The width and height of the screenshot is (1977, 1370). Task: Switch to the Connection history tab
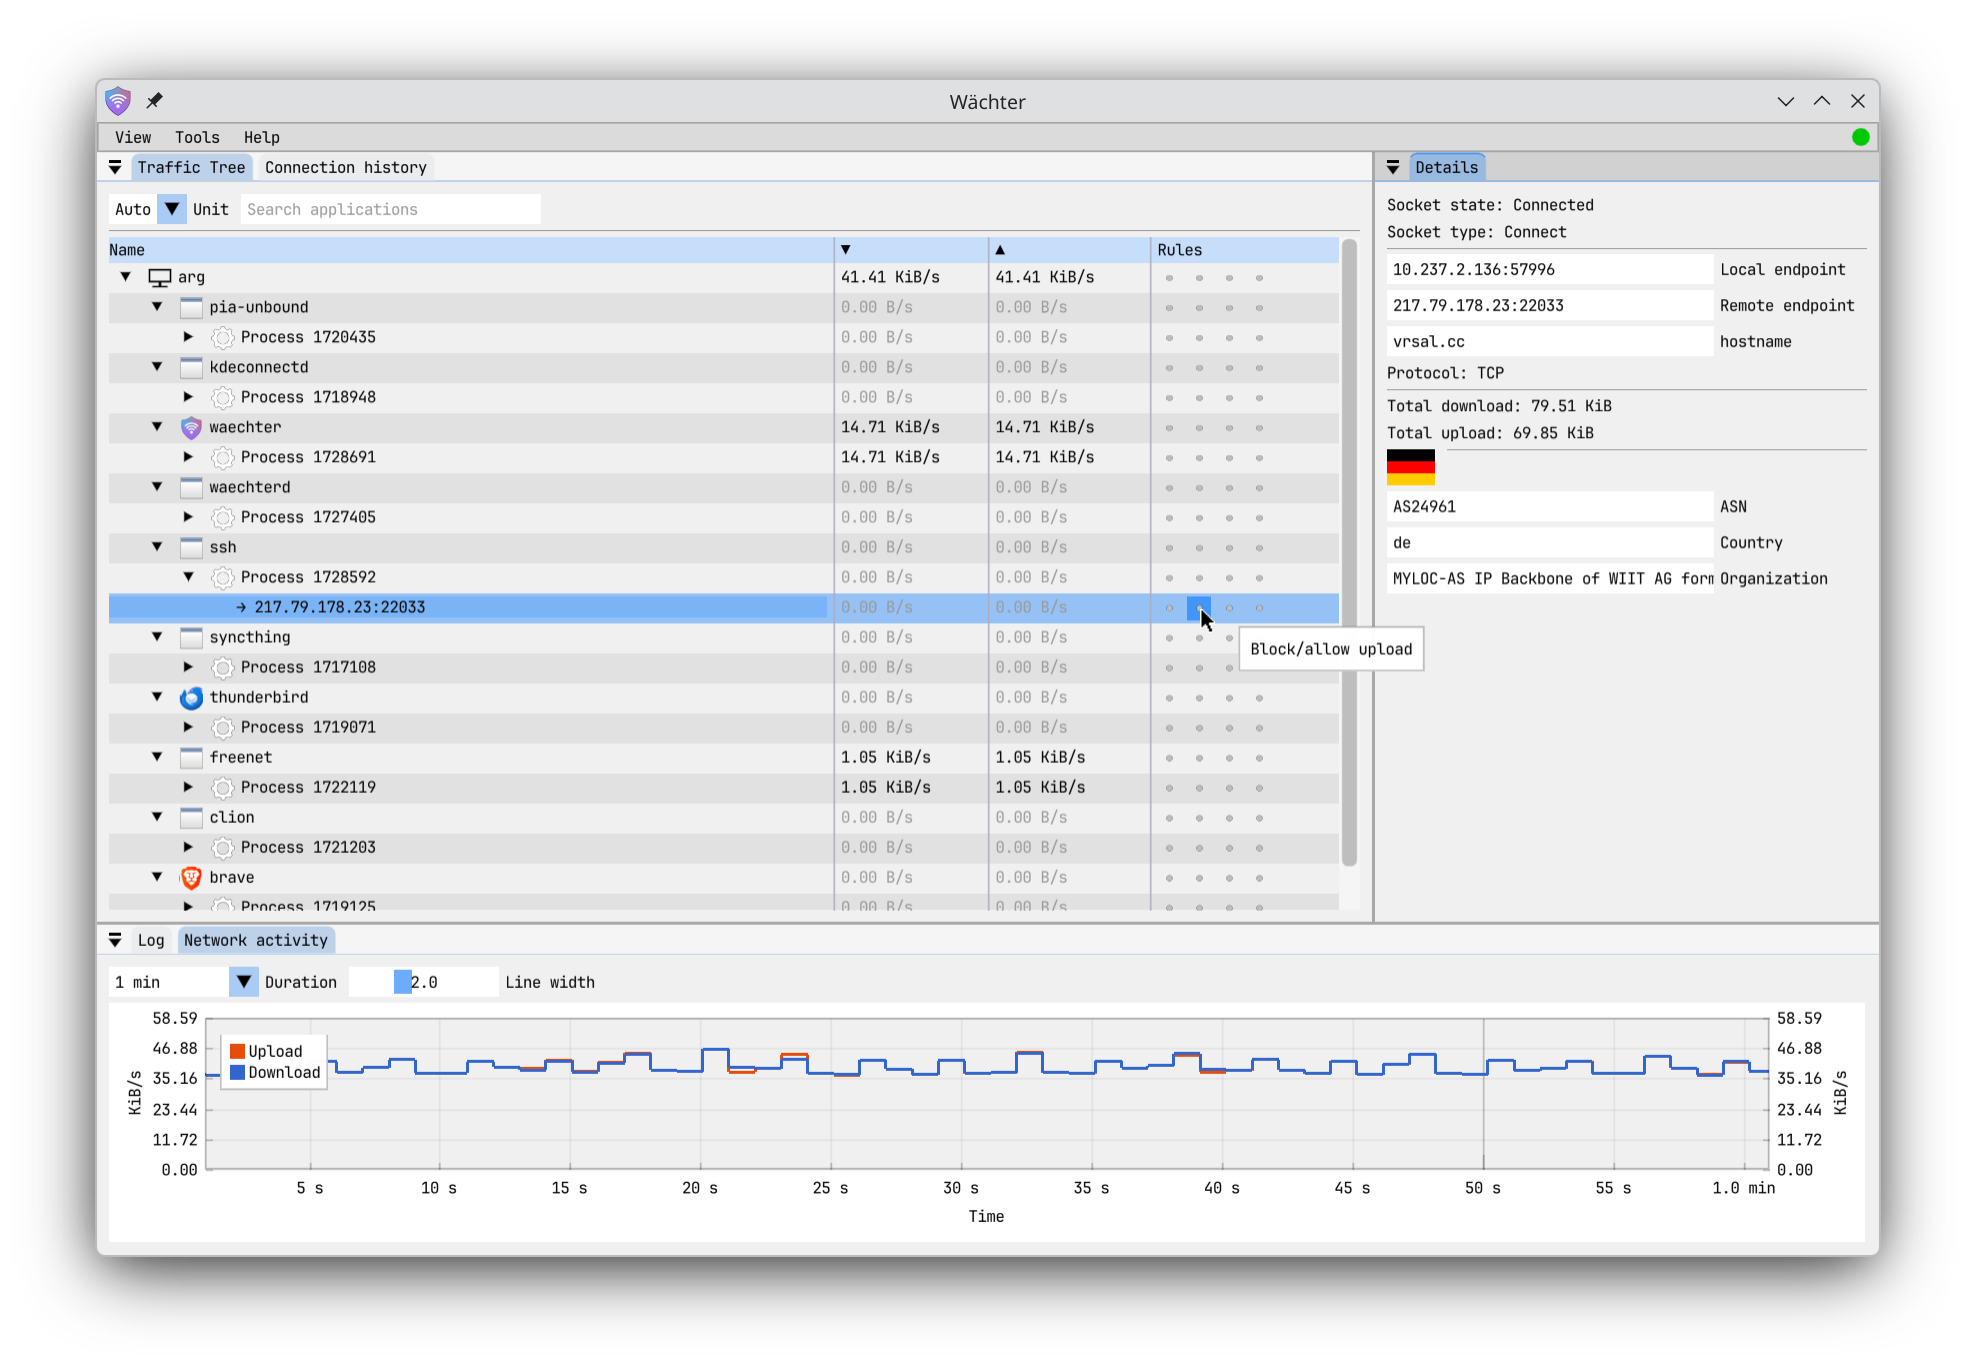[345, 168]
